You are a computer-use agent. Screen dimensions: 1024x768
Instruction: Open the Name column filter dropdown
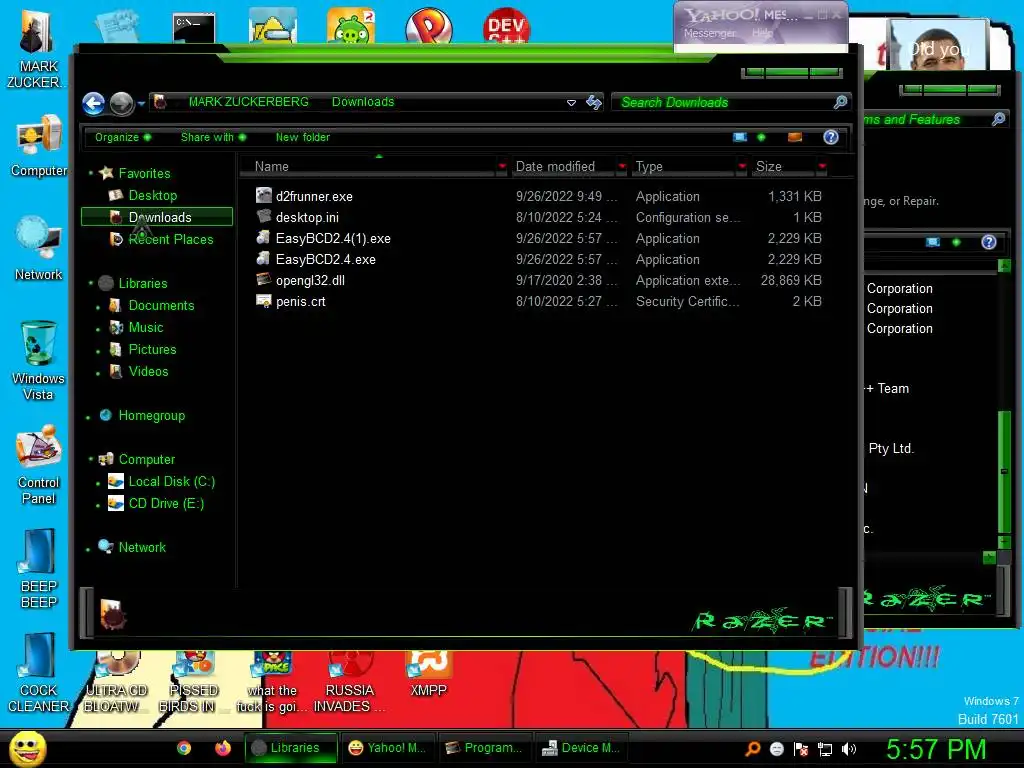click(502, 167)
